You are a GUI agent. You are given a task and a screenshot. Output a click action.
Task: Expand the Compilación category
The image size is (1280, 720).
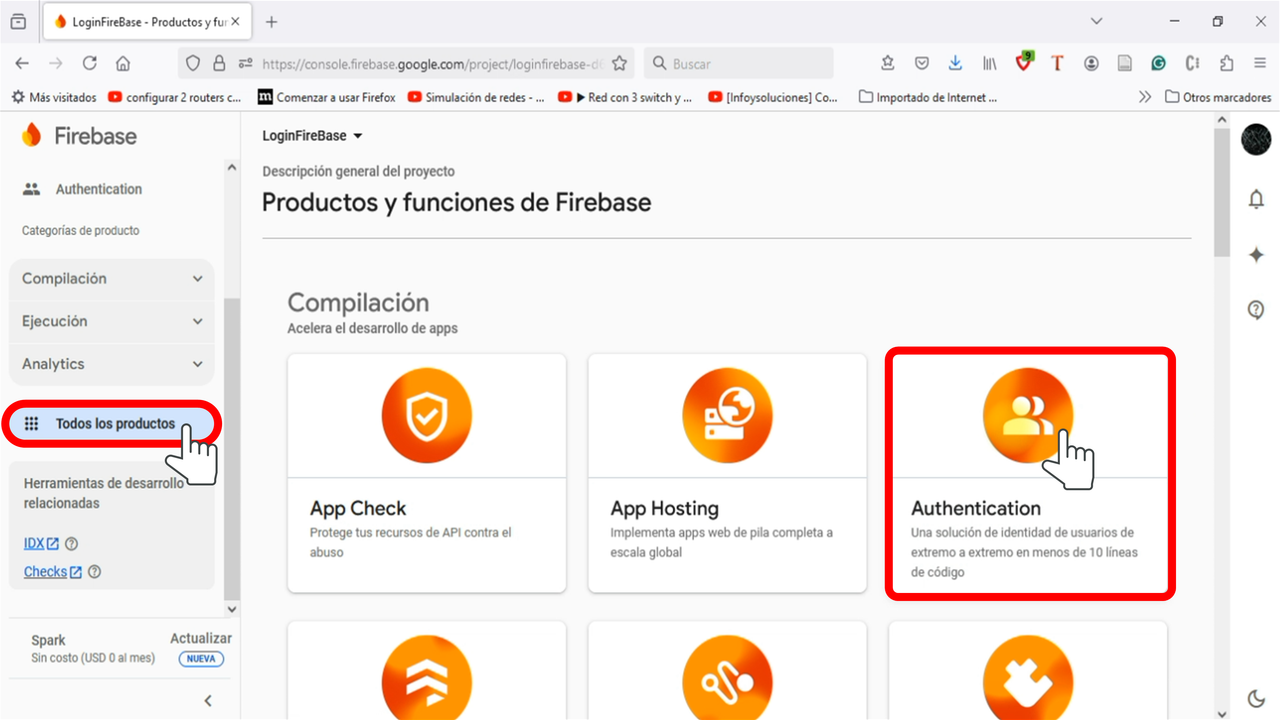pos(112,279)
